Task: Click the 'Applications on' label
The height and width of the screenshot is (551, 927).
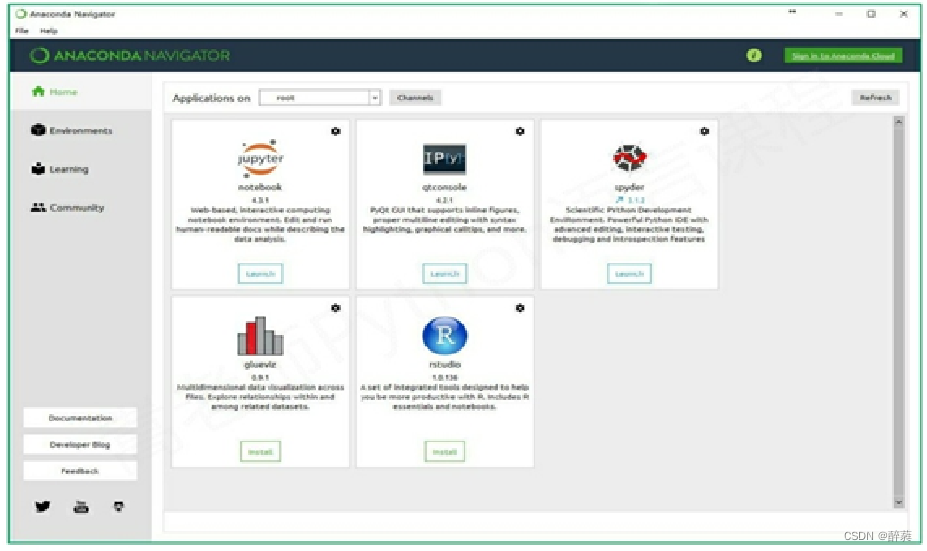Action: click(x=211, y=98)
